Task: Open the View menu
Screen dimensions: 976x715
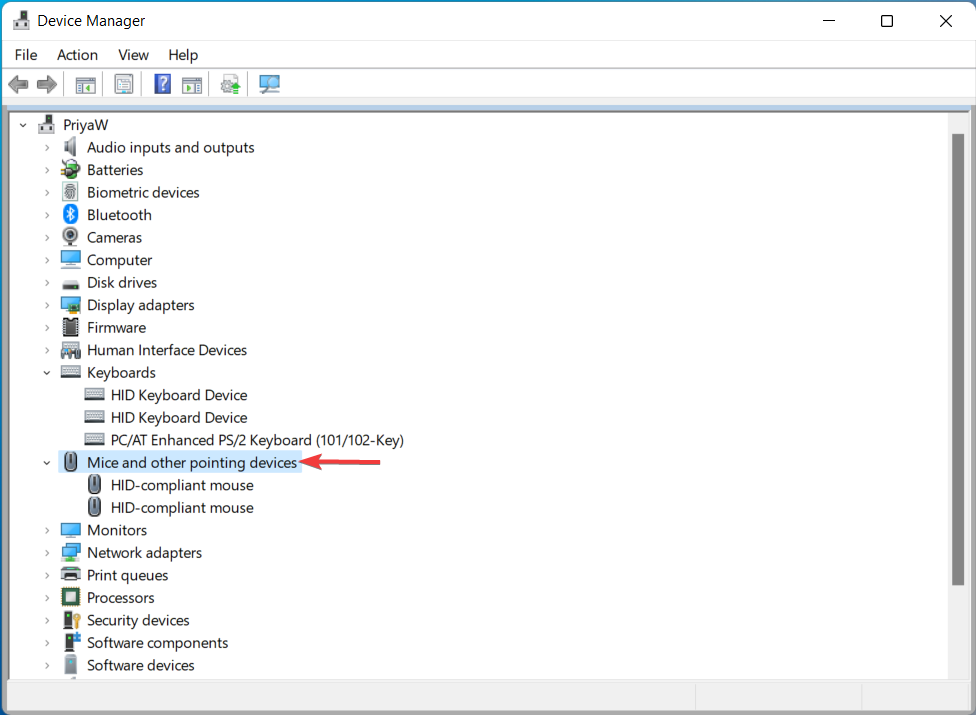Action: [x=133, y=55]
